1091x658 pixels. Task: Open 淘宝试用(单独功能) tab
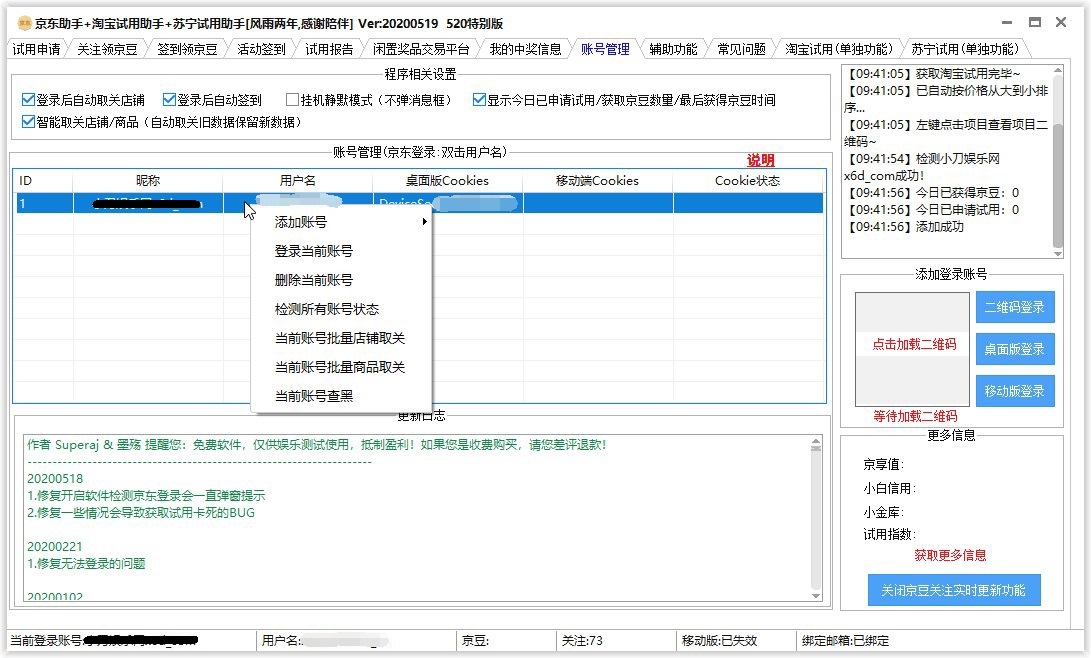click(x=839, y=49)
